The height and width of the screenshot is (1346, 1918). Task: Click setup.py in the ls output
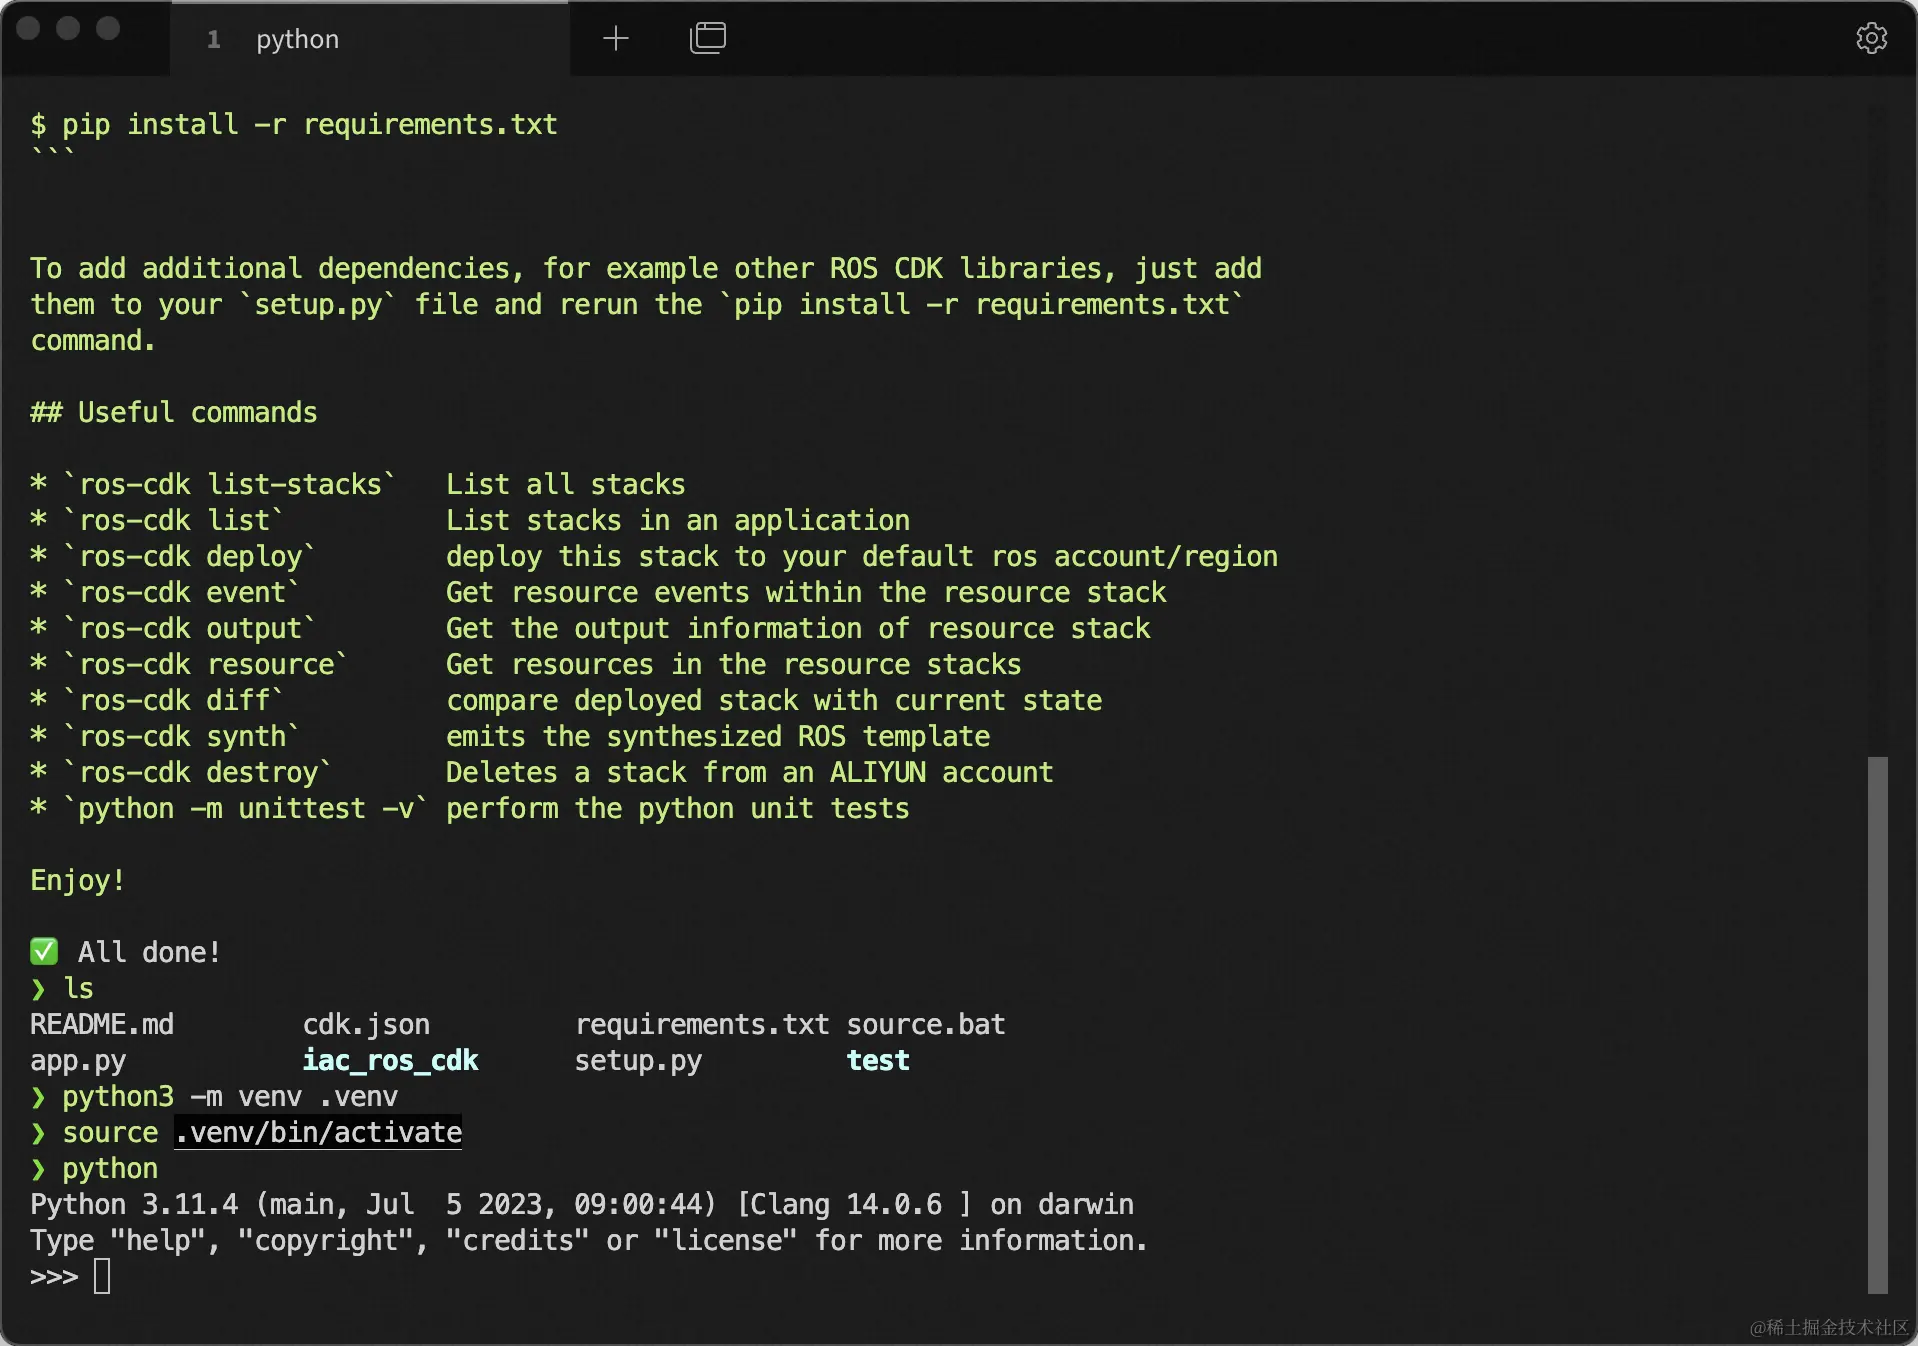pyautogui.click(x=638, y=1061)
